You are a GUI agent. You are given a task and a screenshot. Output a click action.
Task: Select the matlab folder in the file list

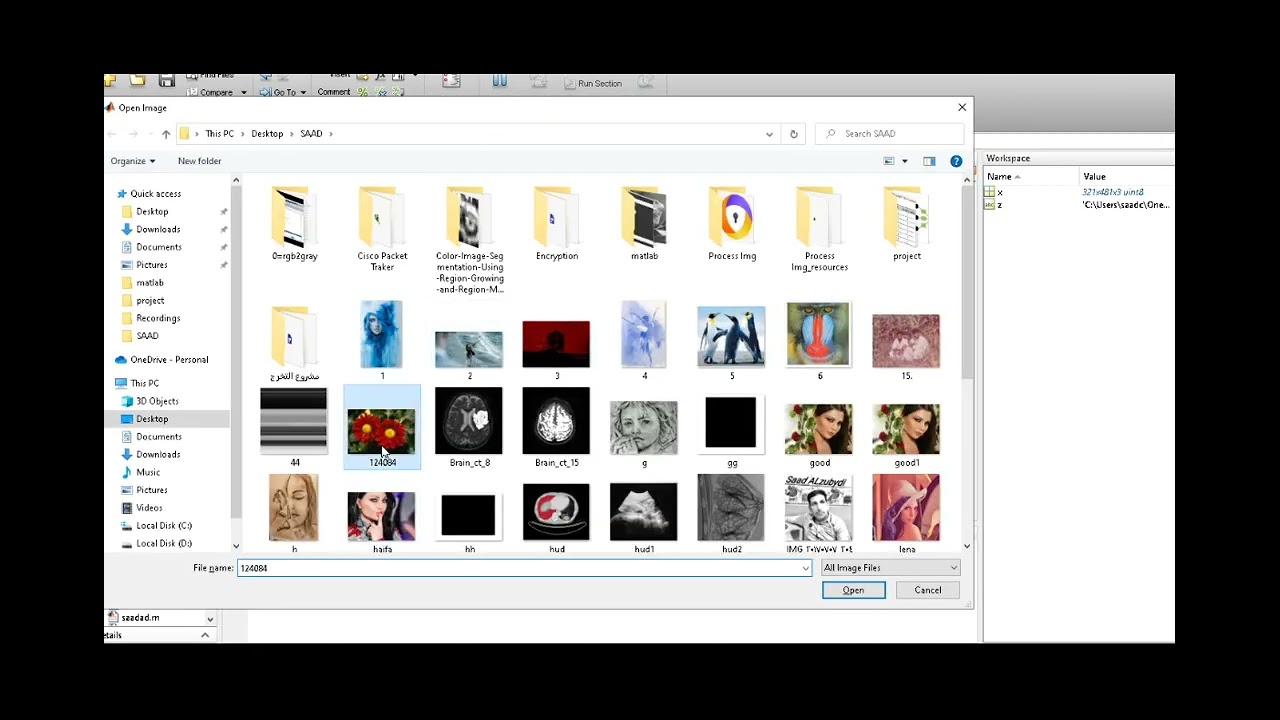[x=644, y=224]
